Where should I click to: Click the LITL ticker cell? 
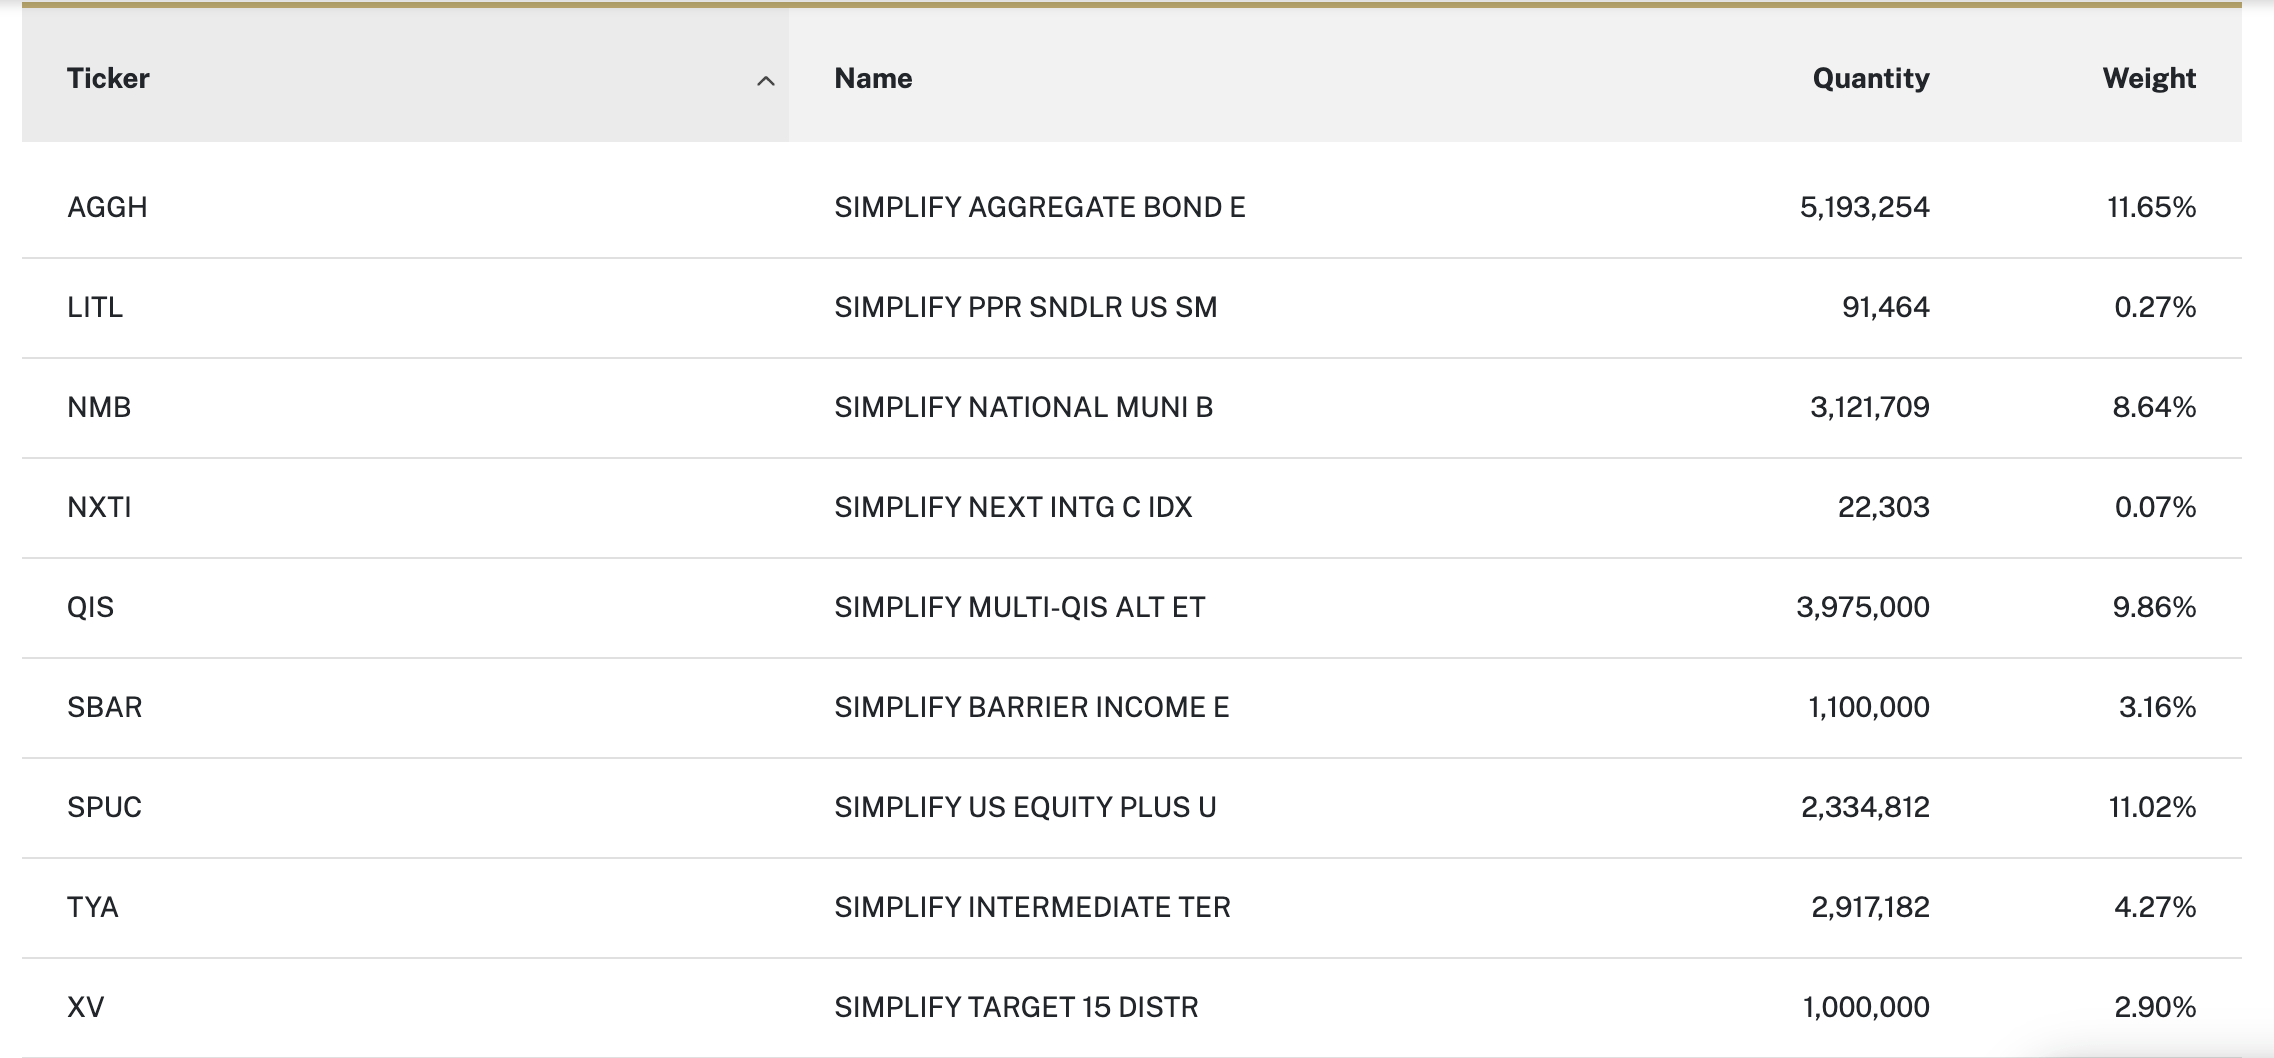95,307
